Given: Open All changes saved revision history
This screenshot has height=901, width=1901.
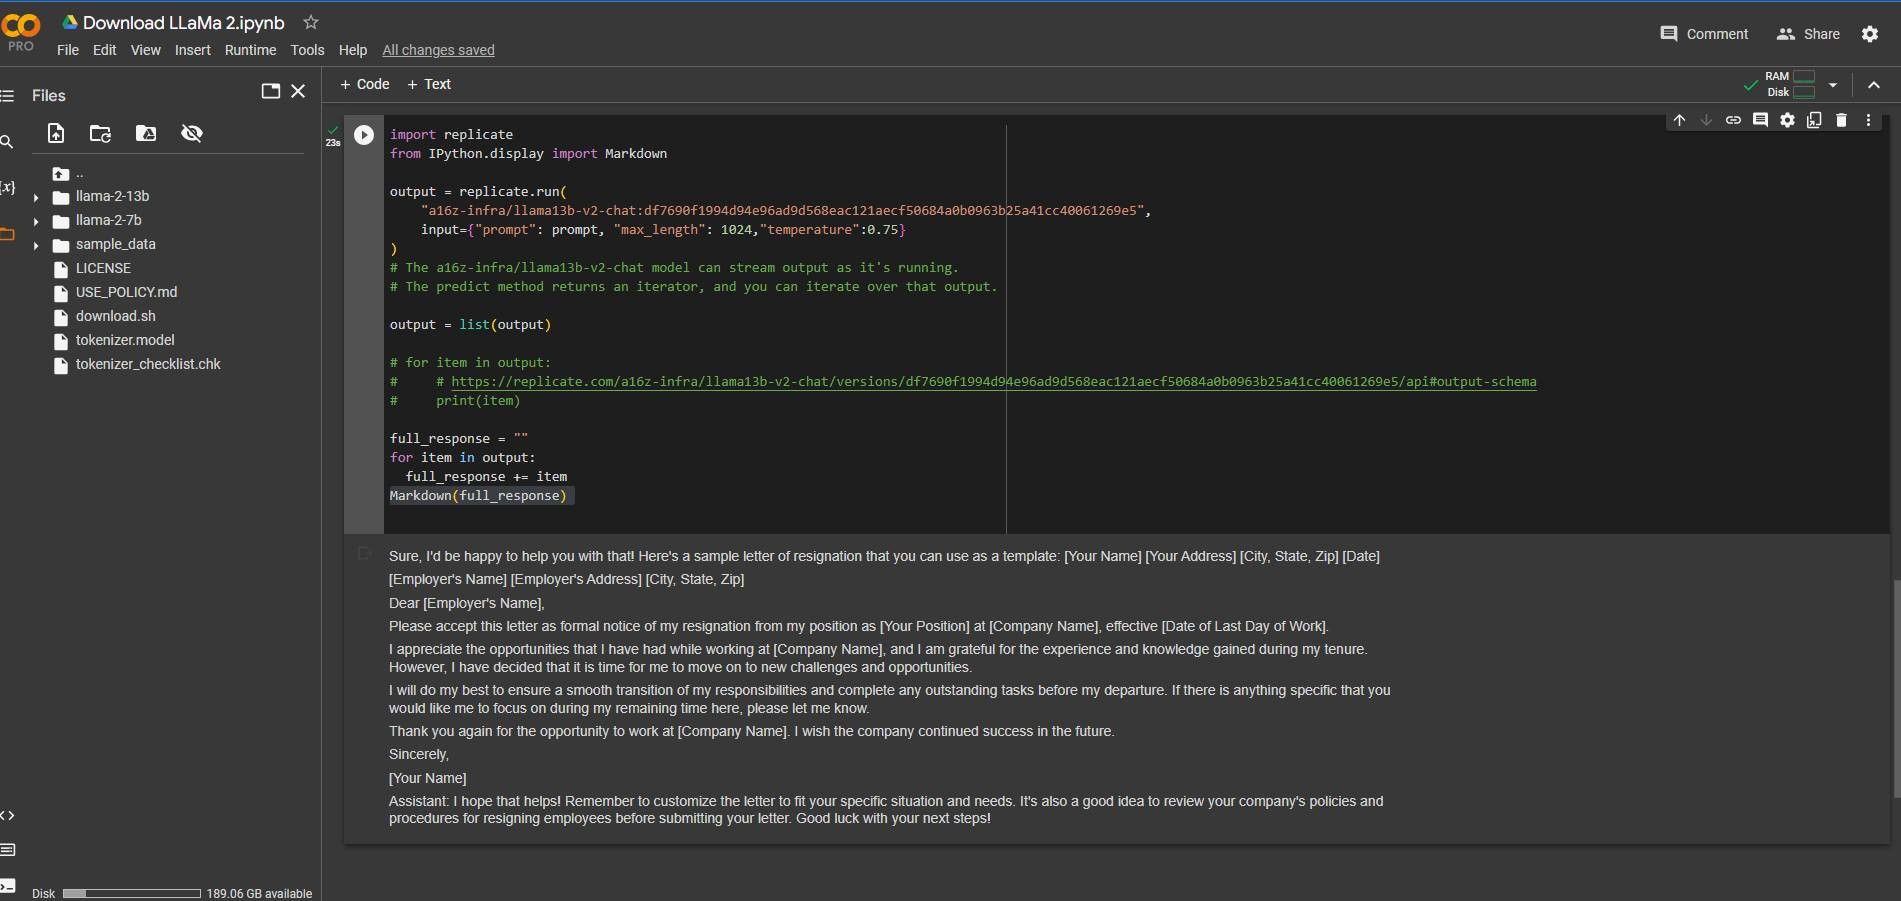Looking at the screenshot, I should [438, 50].
